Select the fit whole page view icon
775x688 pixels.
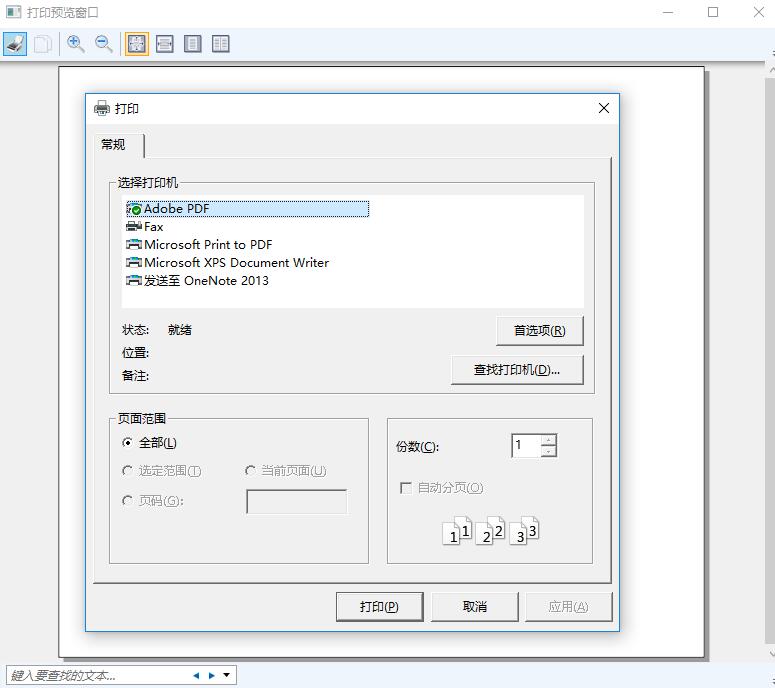(x=136, y=44)
